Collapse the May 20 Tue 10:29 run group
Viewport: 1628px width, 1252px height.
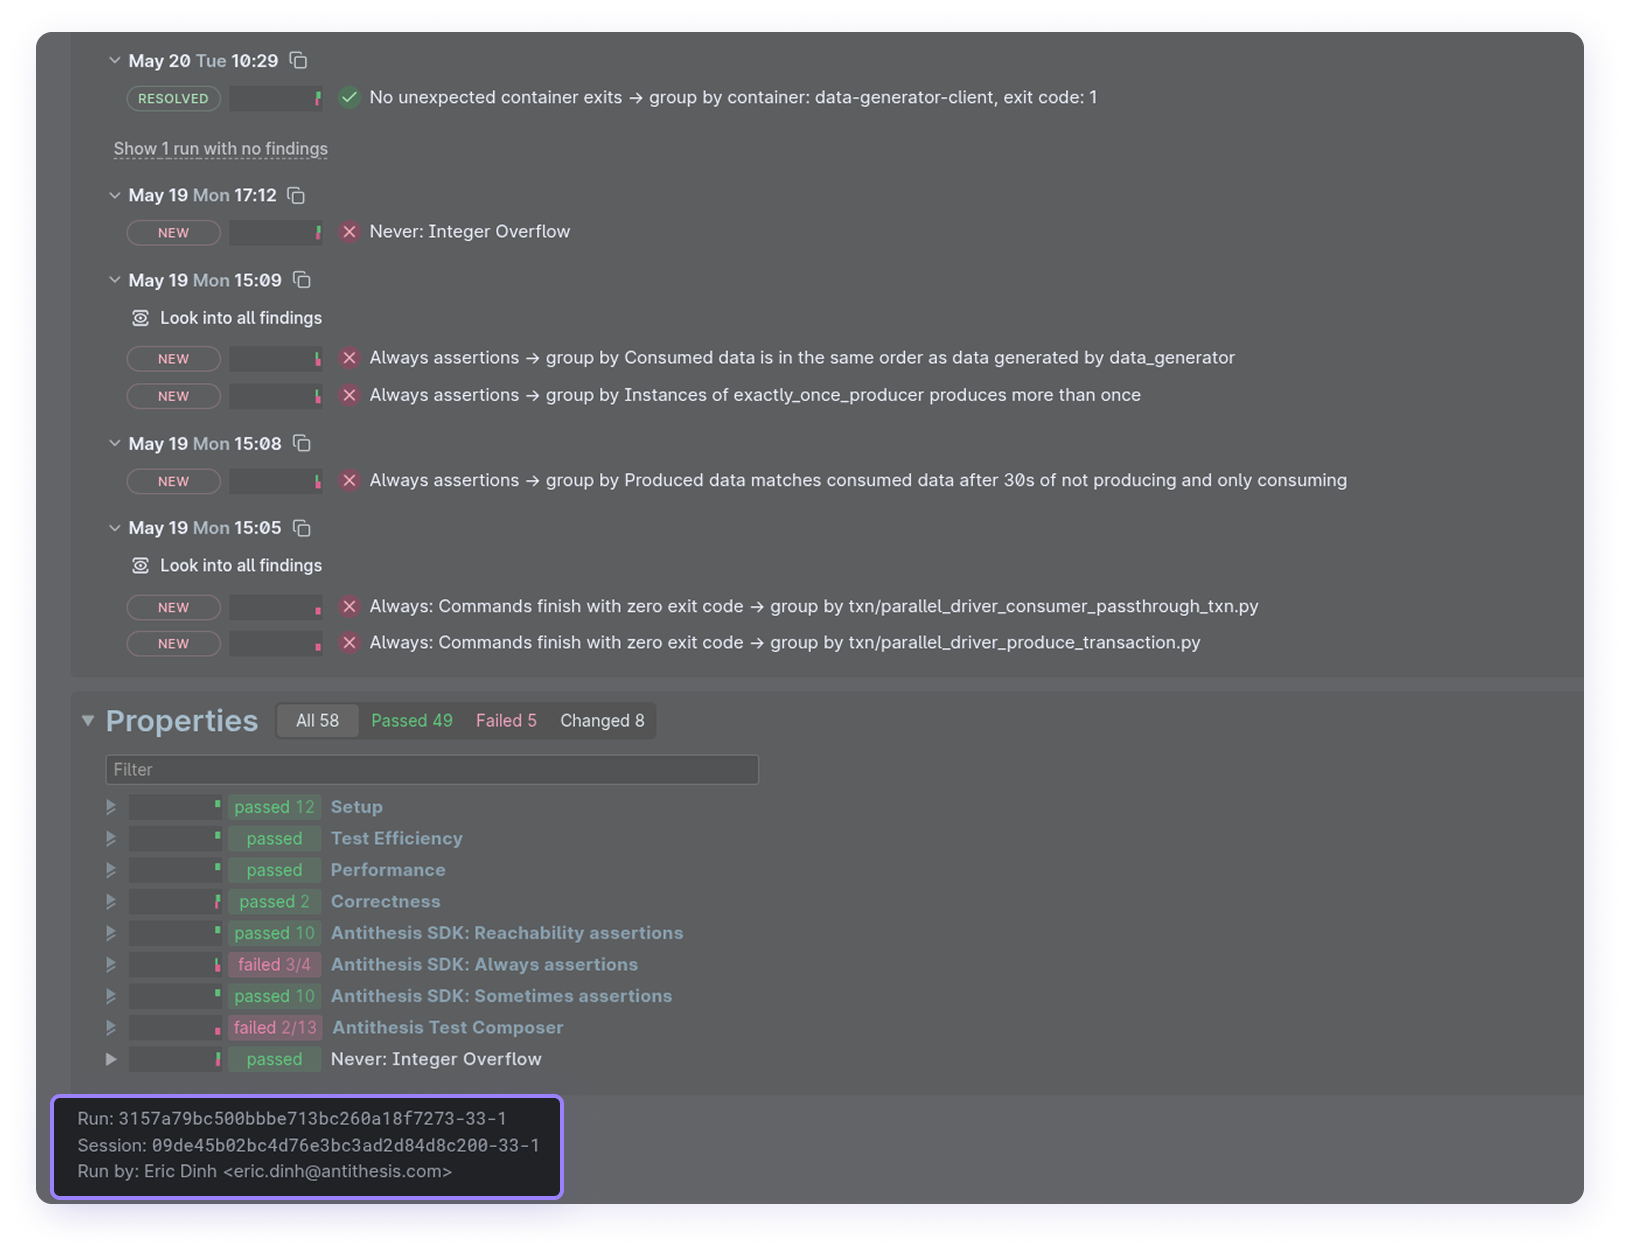coord(114,61)
